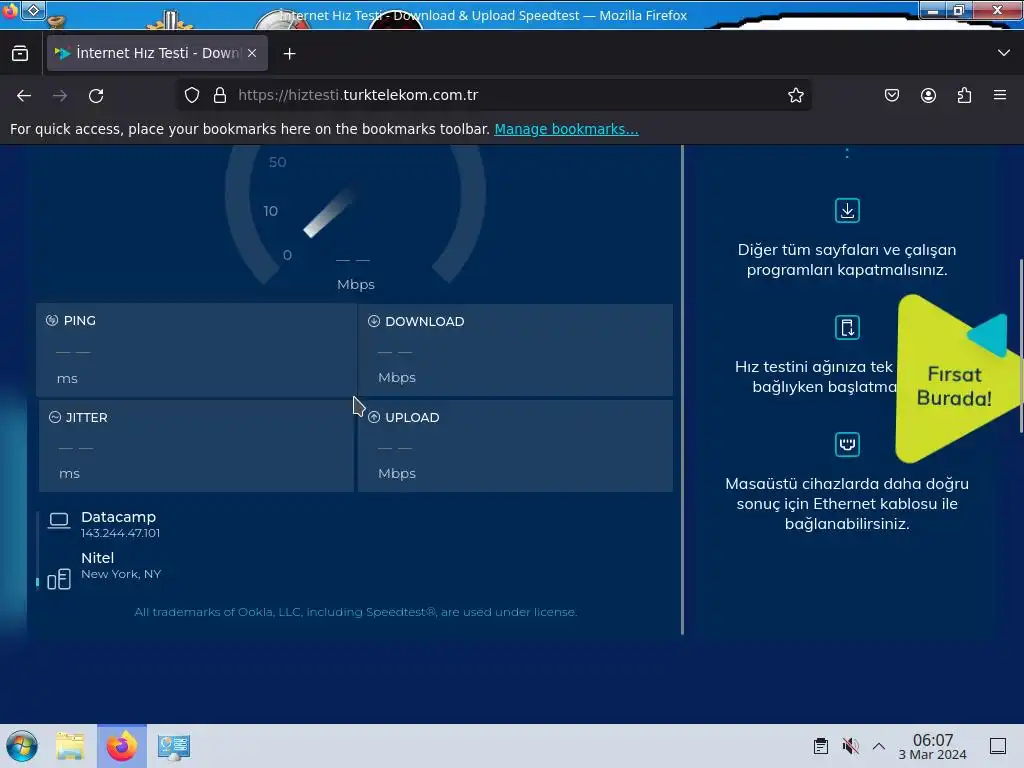The image size is (1024, 768).
Task: Click the show desktop button
Action: pyautogui.click(x=998, y=746)
